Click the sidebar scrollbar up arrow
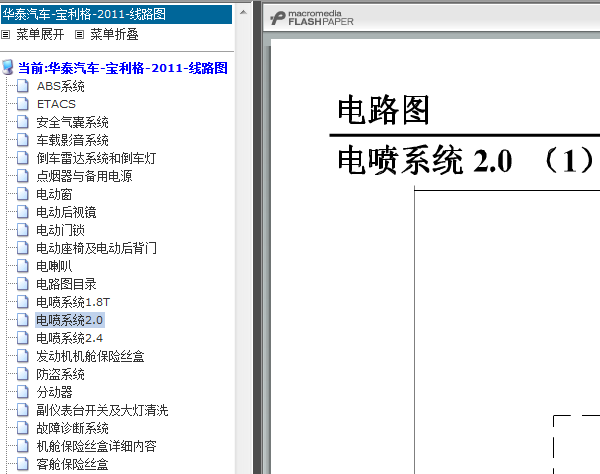 click(x=243, y=12)
